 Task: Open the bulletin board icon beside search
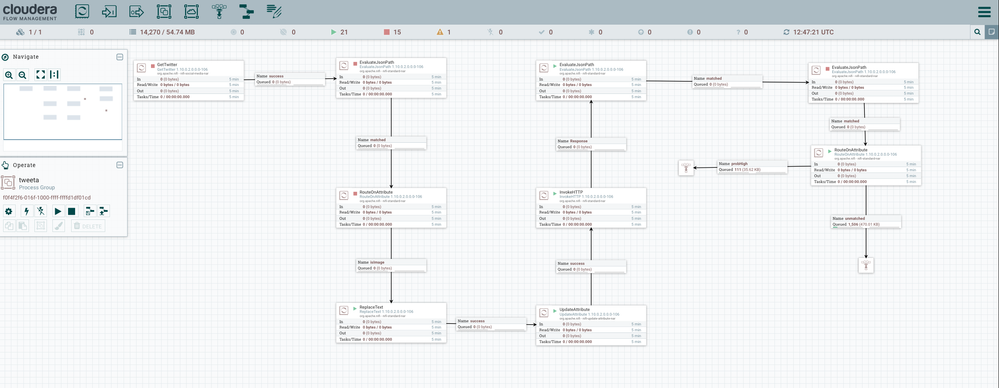point(991,32)
